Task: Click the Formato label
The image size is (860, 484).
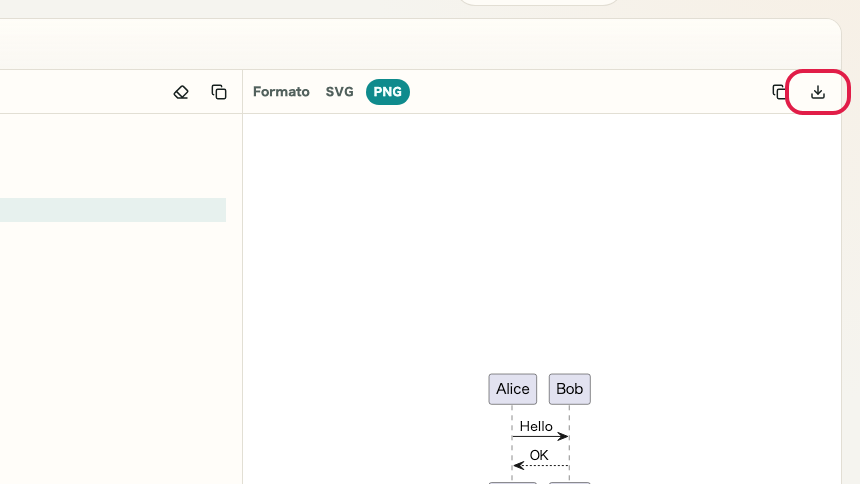Action: pos(281,92)
